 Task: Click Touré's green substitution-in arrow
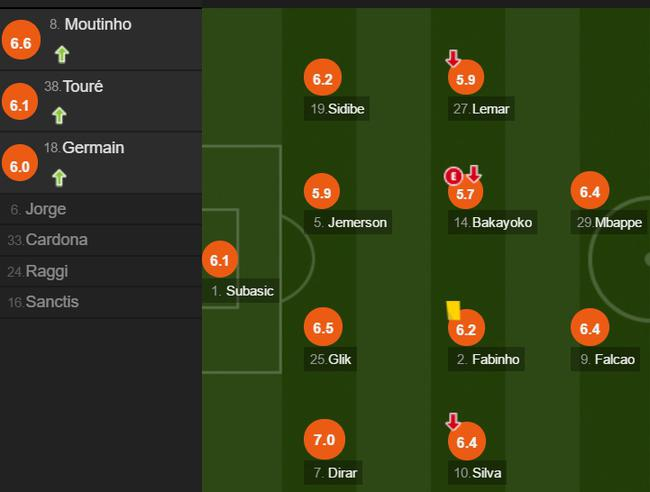pyautogui.click(x=59, y=115)
